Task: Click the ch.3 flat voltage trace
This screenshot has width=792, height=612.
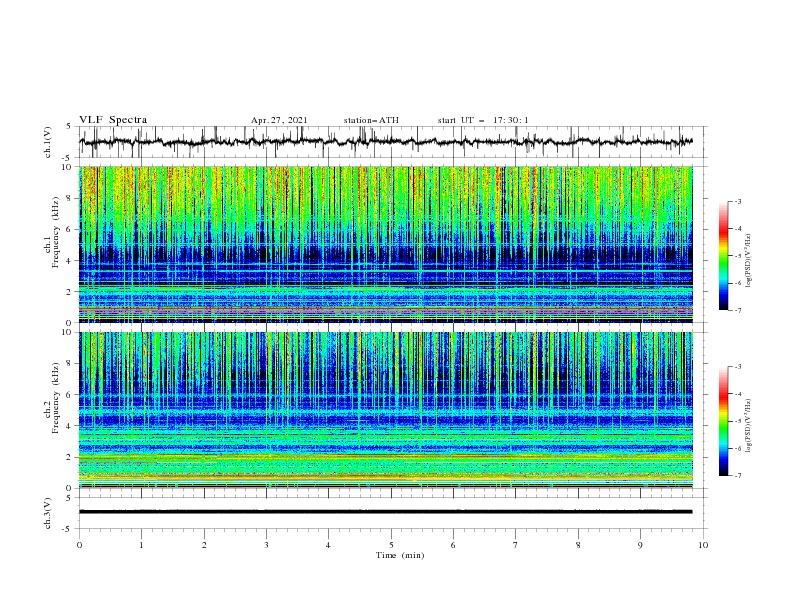Action: coord(386,512)
